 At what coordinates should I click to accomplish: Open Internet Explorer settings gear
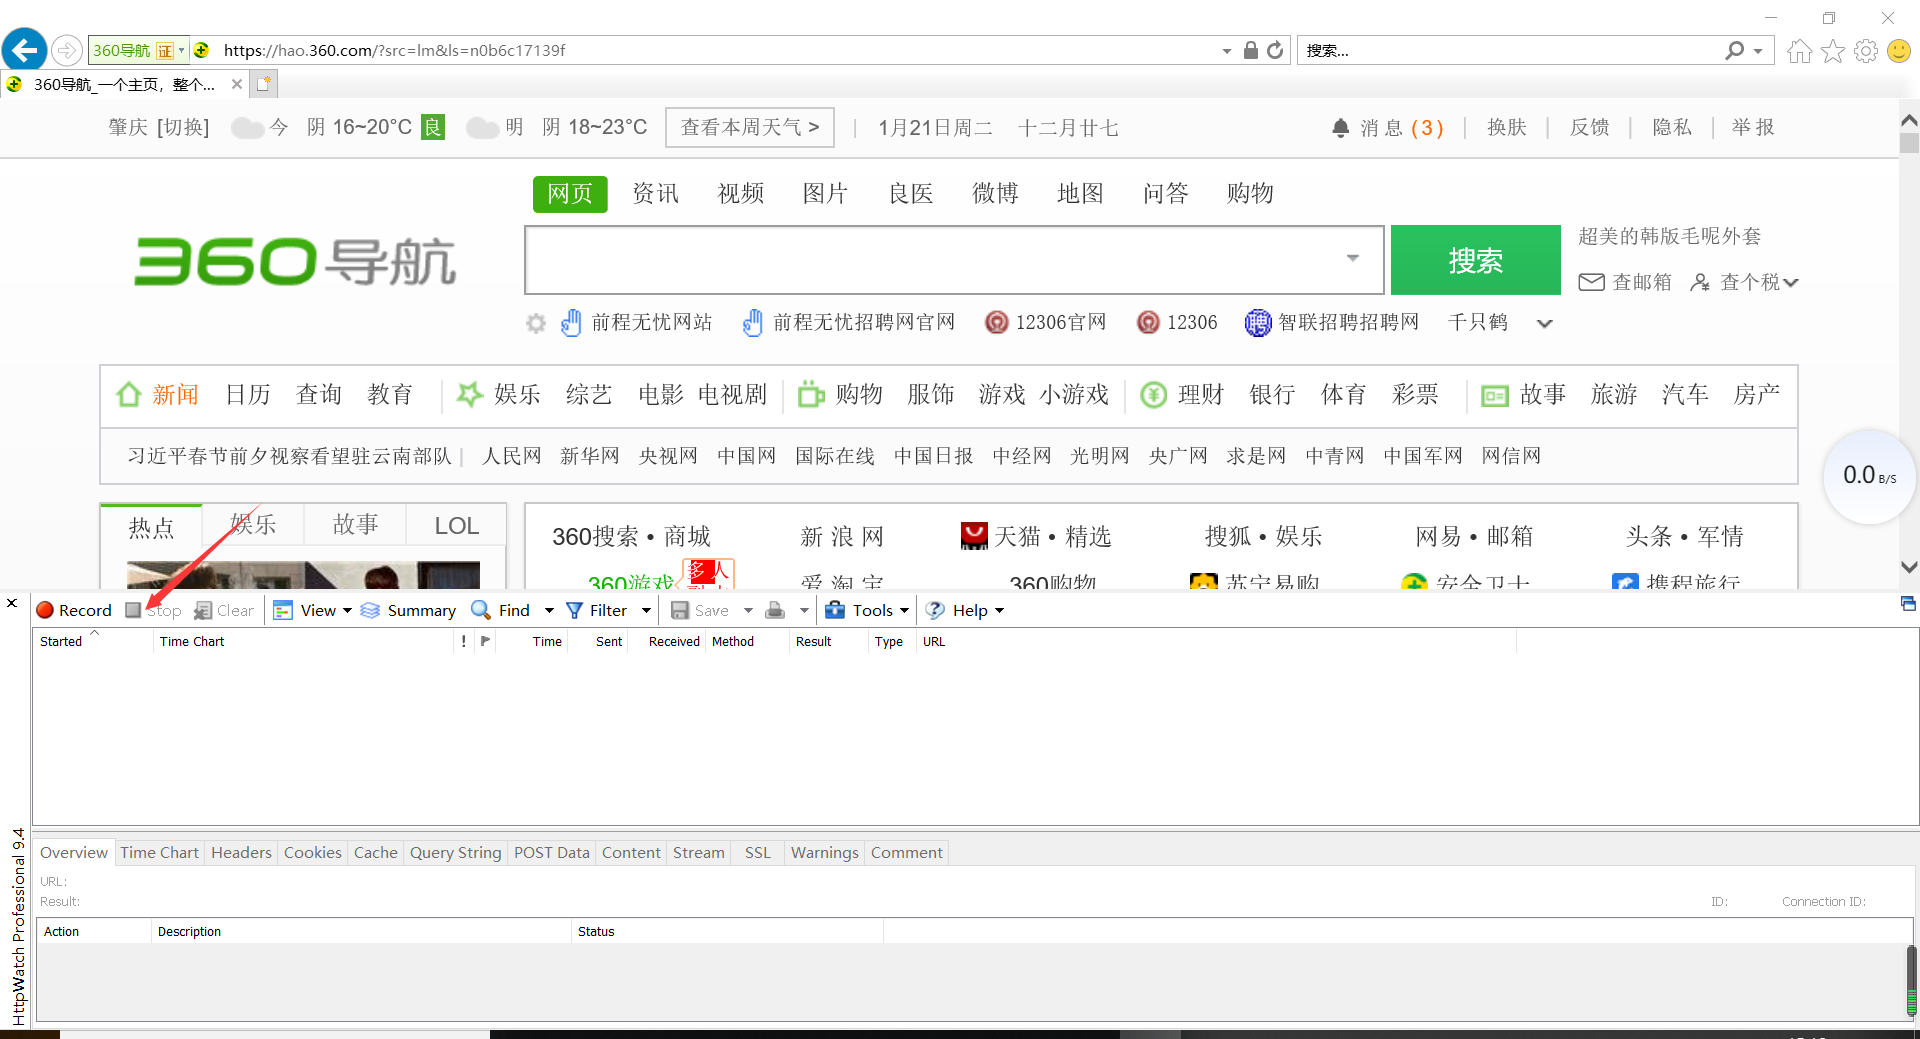1866,50
